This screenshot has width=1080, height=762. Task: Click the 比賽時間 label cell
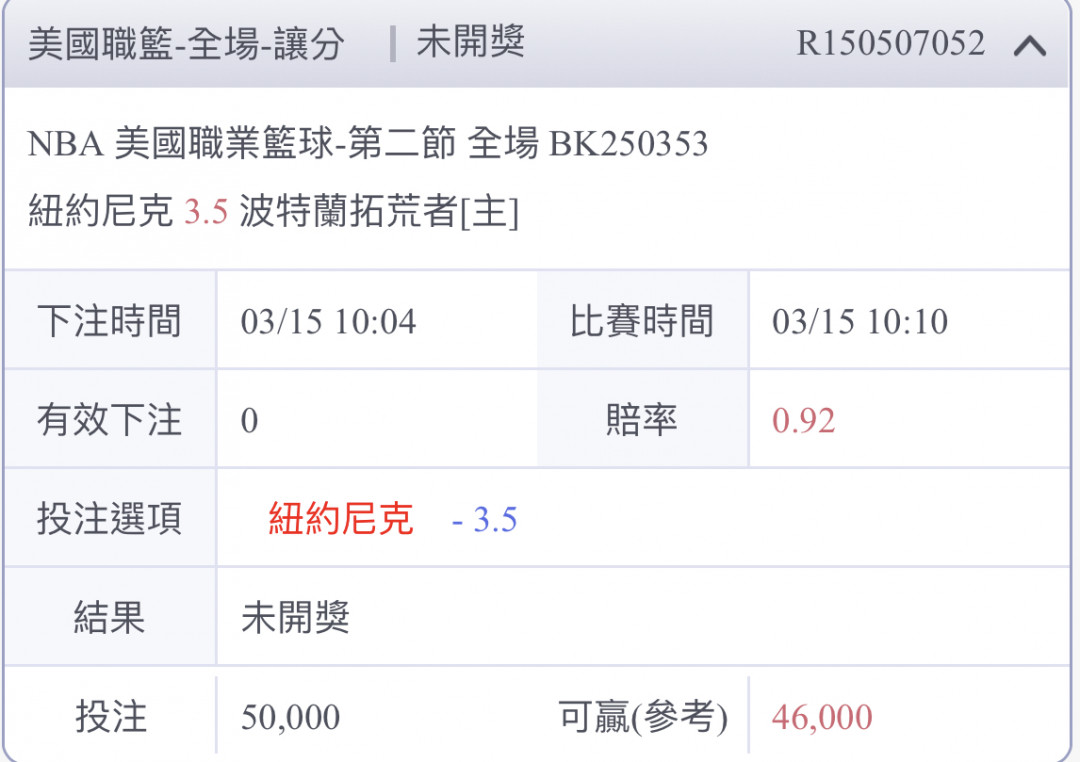coord(642,320)
